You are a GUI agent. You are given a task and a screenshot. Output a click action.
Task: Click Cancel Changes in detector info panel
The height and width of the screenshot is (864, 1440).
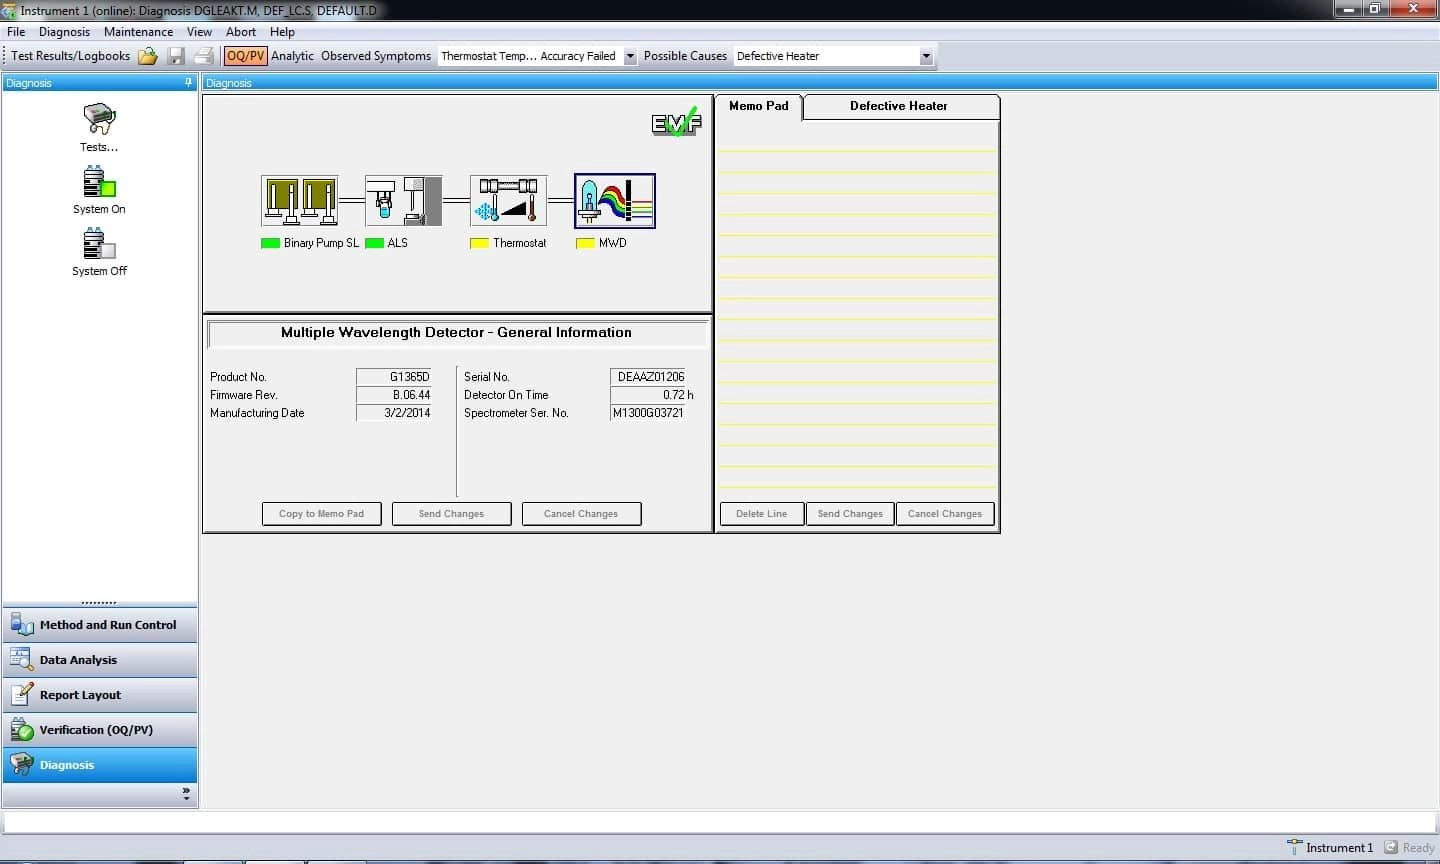[x=581, y=514]
